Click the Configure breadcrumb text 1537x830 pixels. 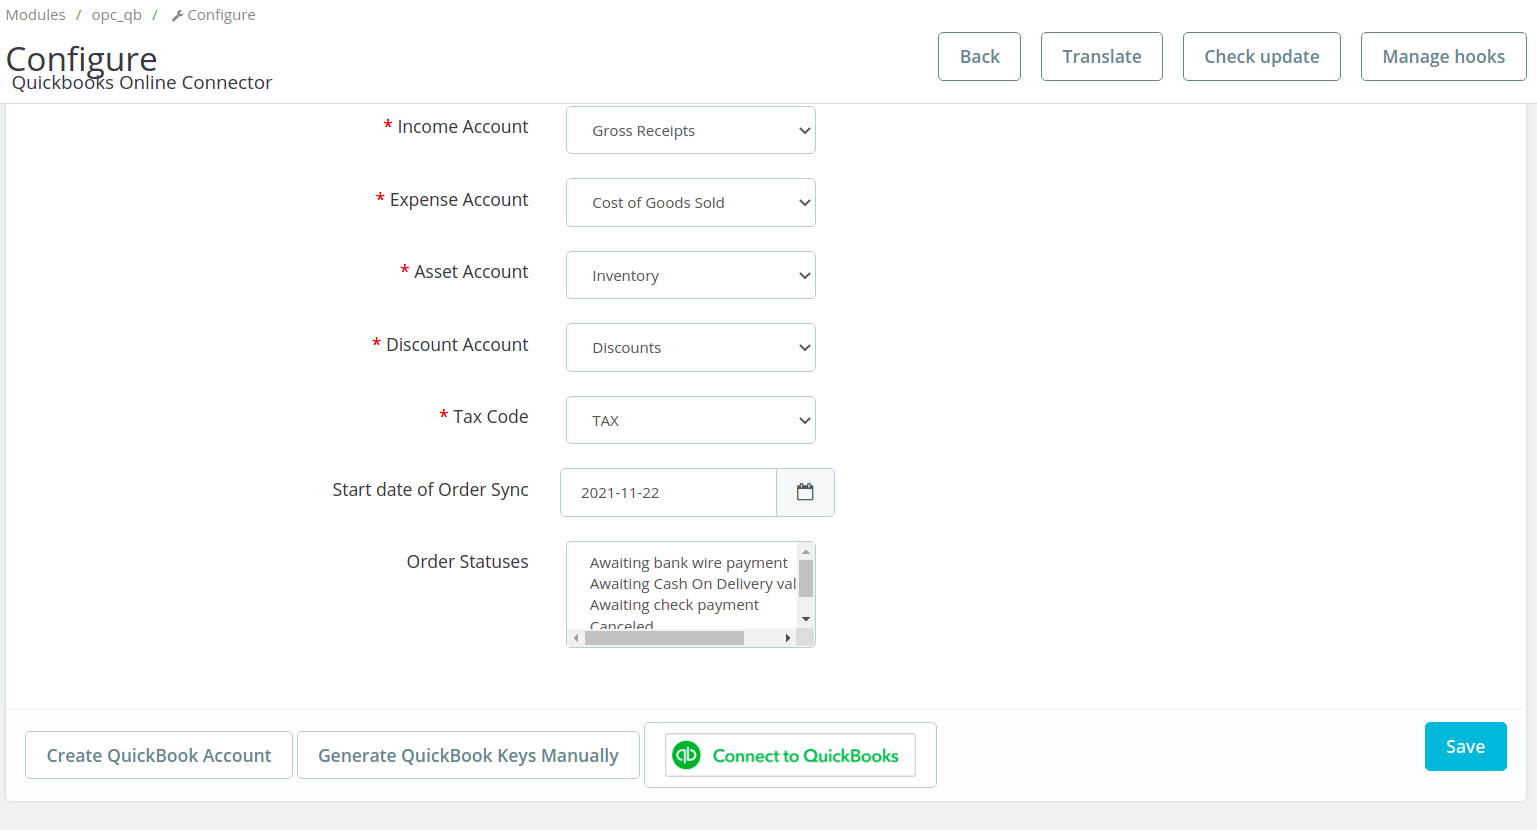pos(221,15)
